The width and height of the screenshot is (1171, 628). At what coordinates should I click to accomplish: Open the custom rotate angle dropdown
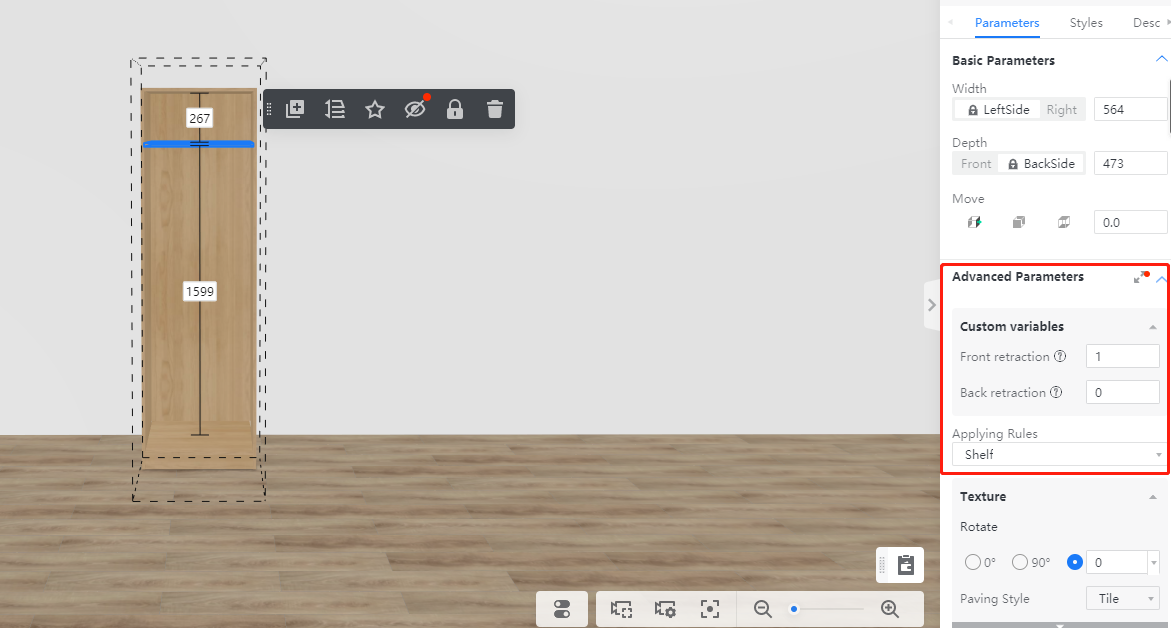[1153, 562]
